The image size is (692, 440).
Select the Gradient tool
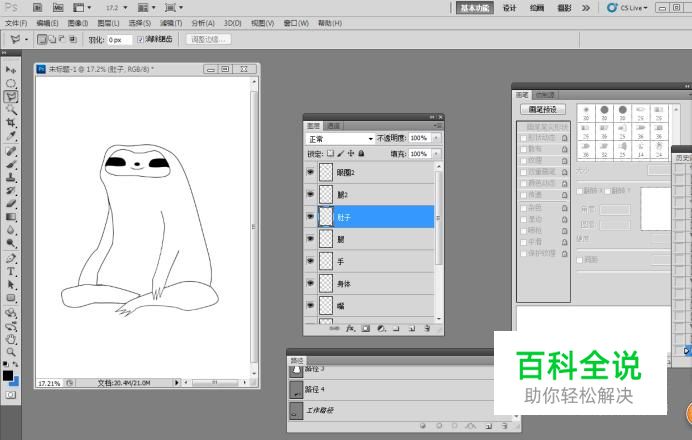11,217
